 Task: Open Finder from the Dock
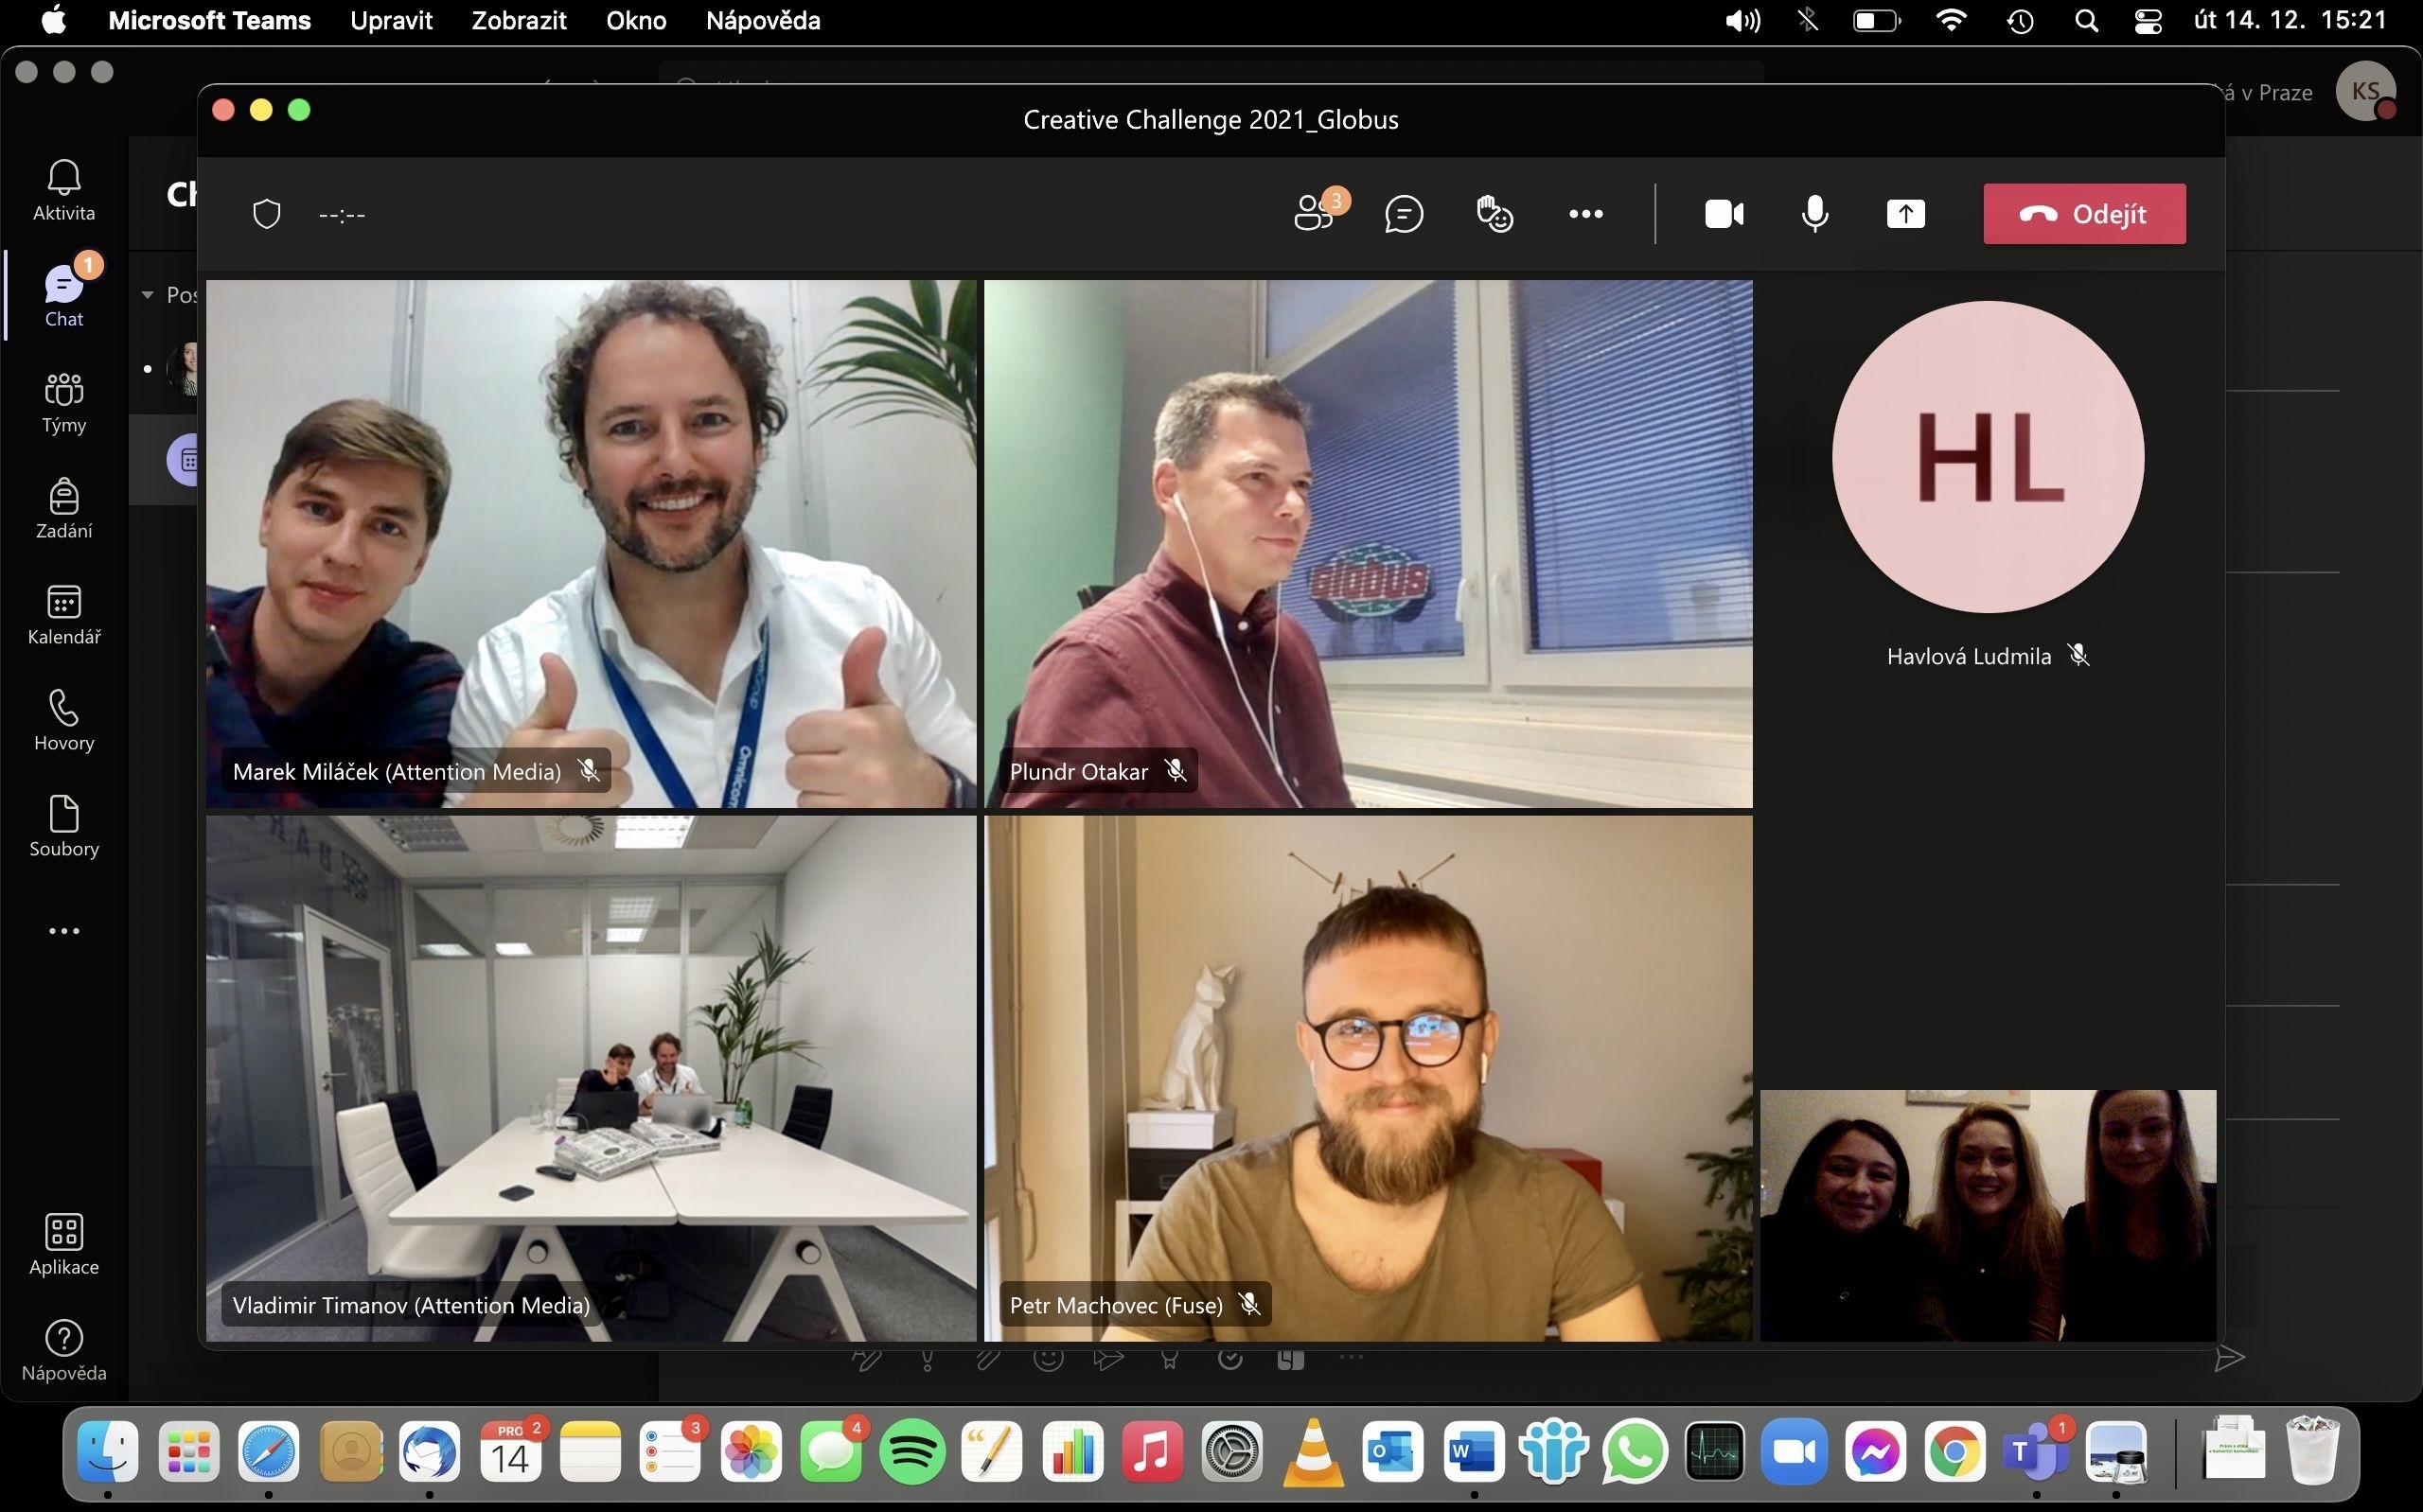[108, 1451]
